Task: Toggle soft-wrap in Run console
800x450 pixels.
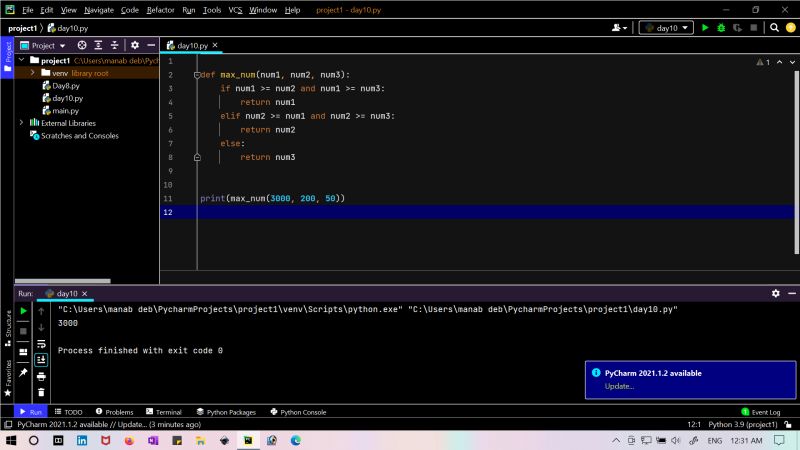Action: click(41, 344)
